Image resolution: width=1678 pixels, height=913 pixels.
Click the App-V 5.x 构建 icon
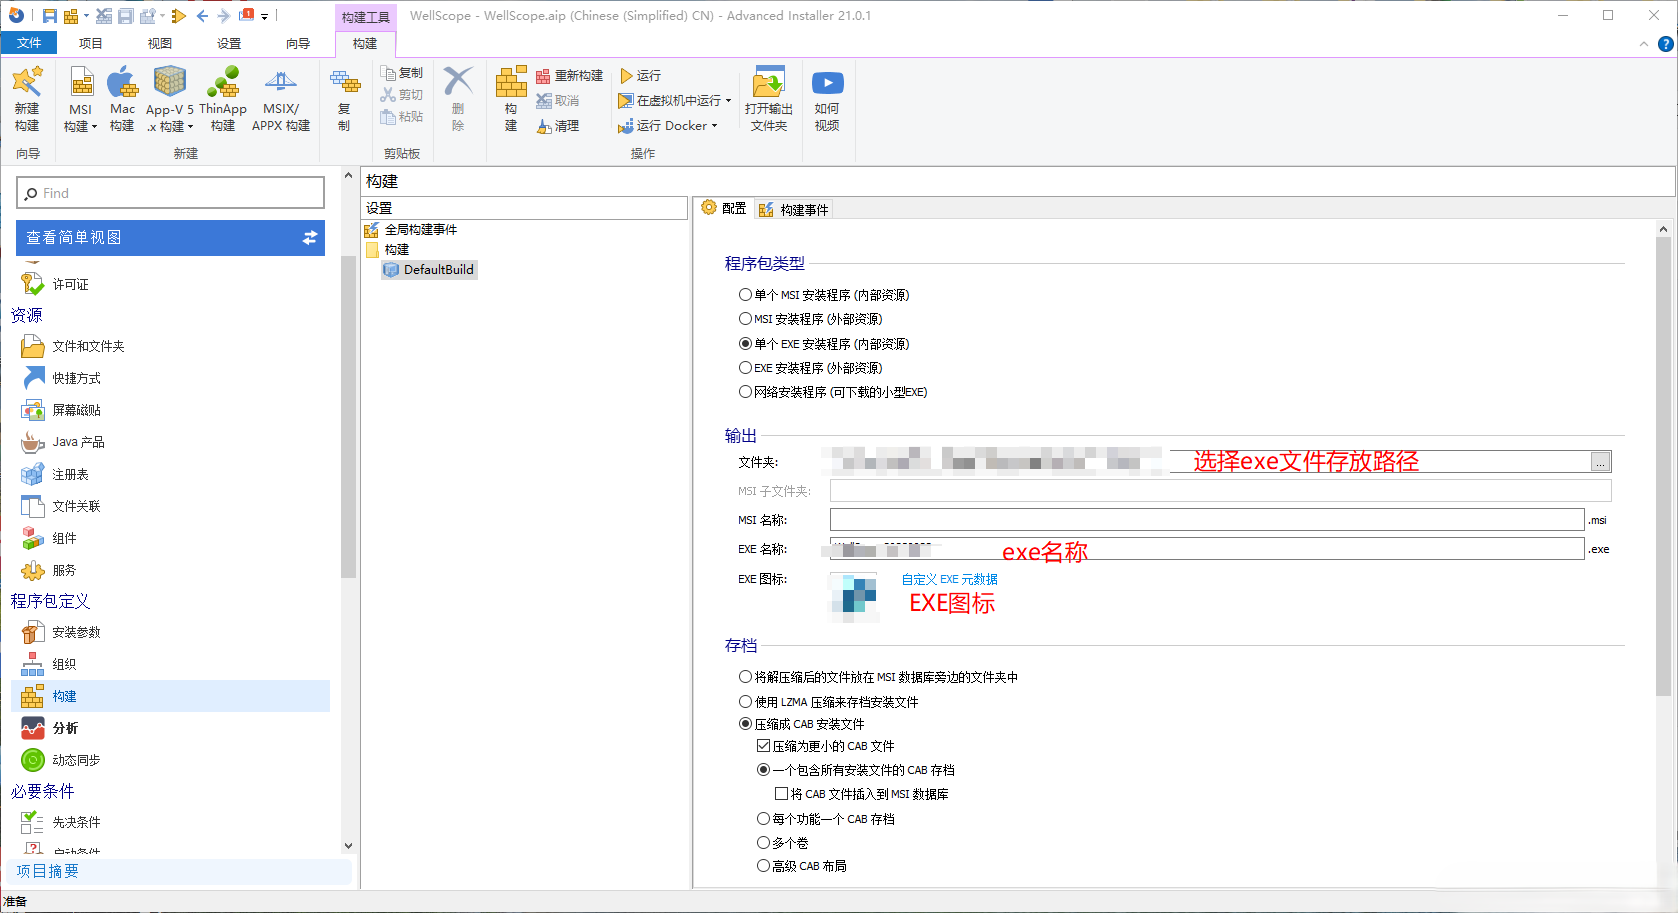(x=170, y=82)
